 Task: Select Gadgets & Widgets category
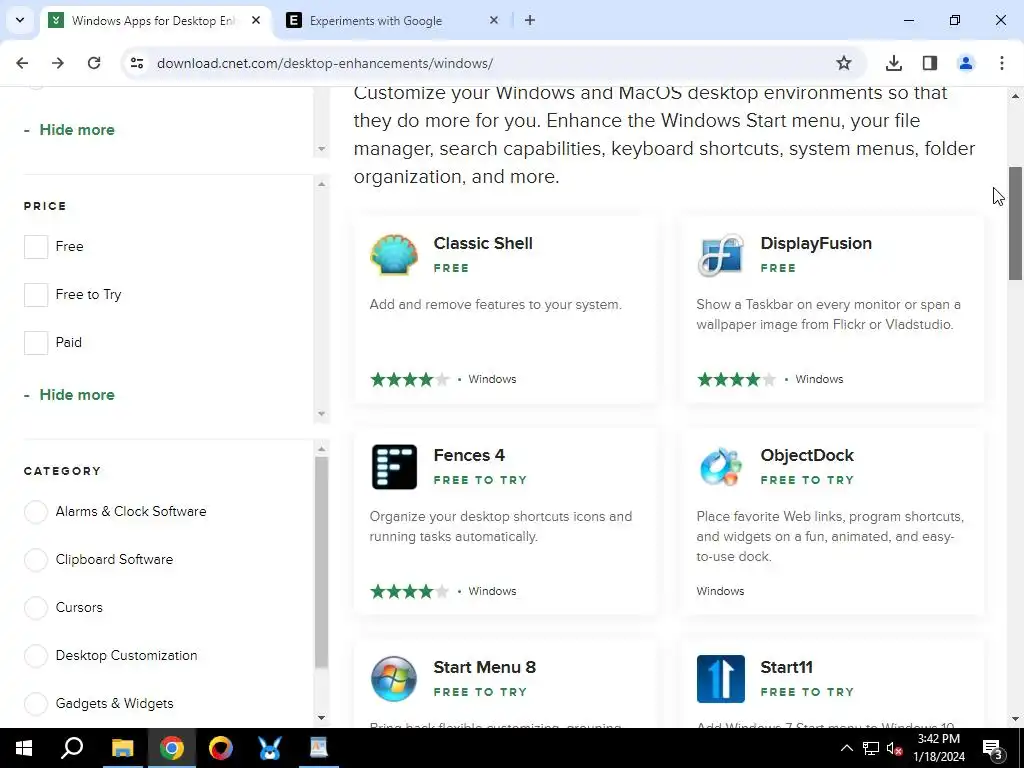point(36,703)
